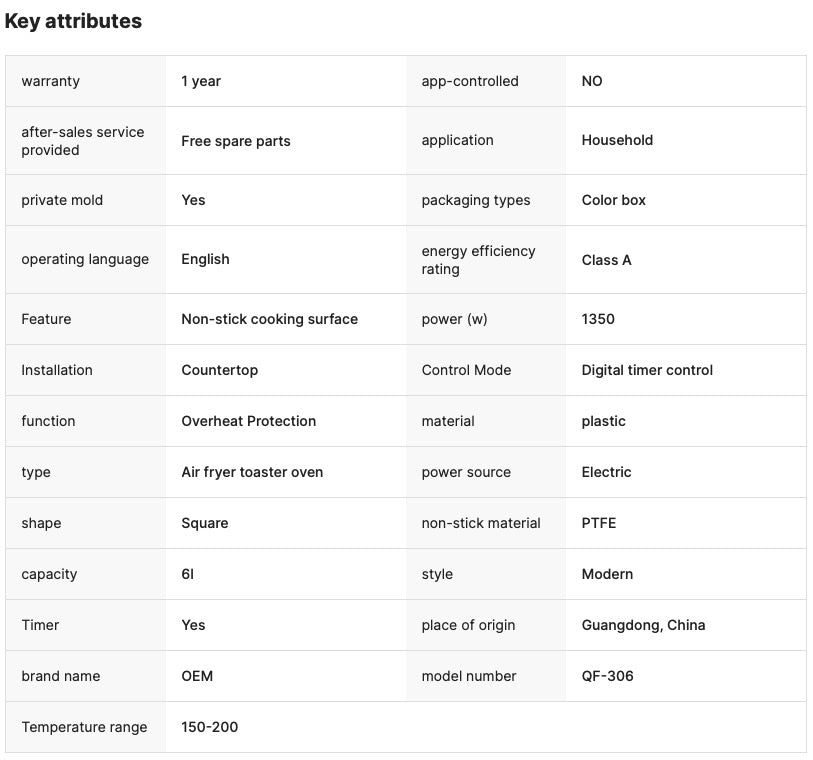Click the "PTFE" non-stick material value
The image size is (813, 760).
[x=601, y=523]
